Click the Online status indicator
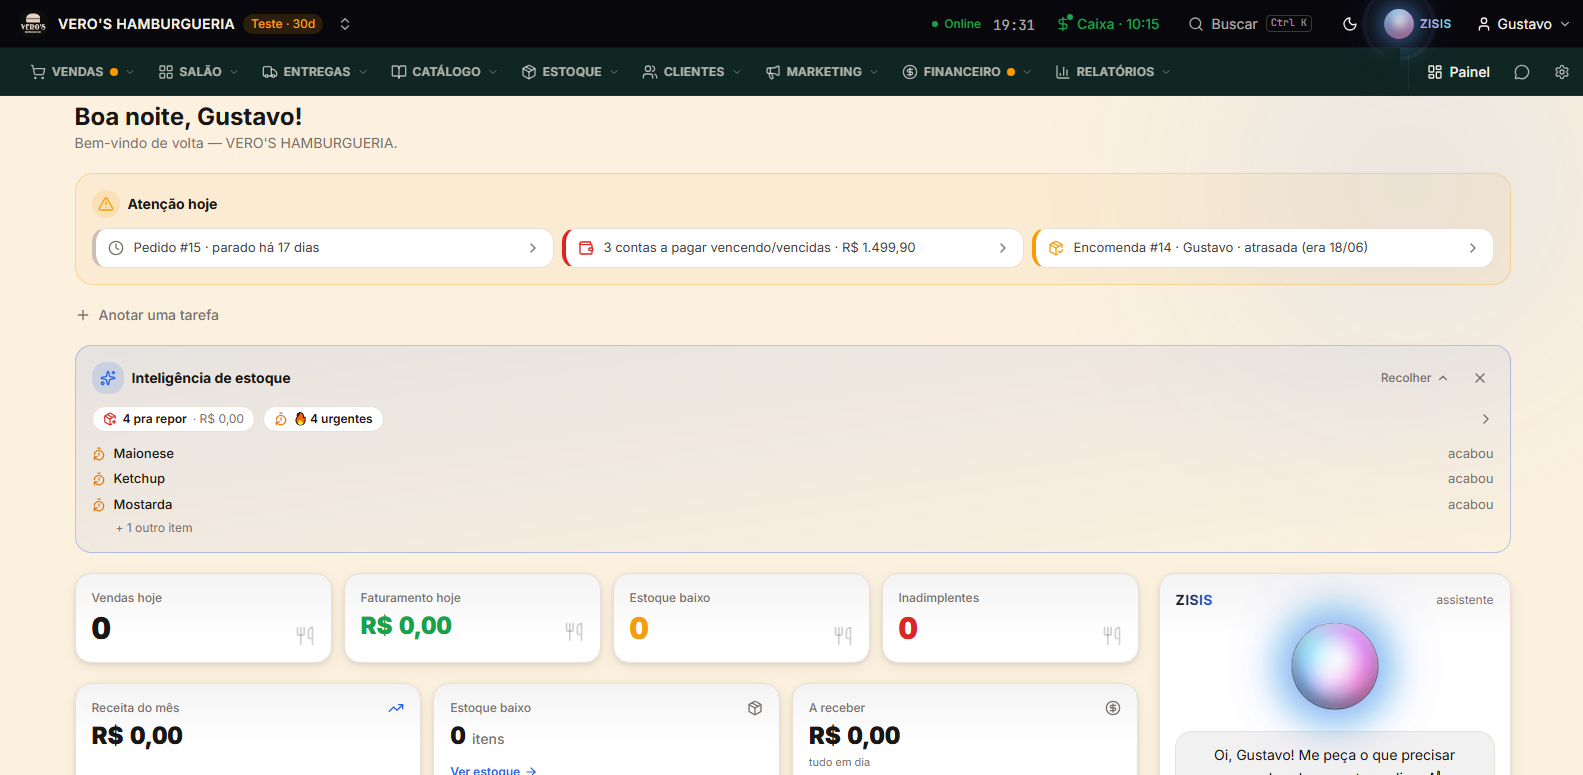 [x=956, y=24]
